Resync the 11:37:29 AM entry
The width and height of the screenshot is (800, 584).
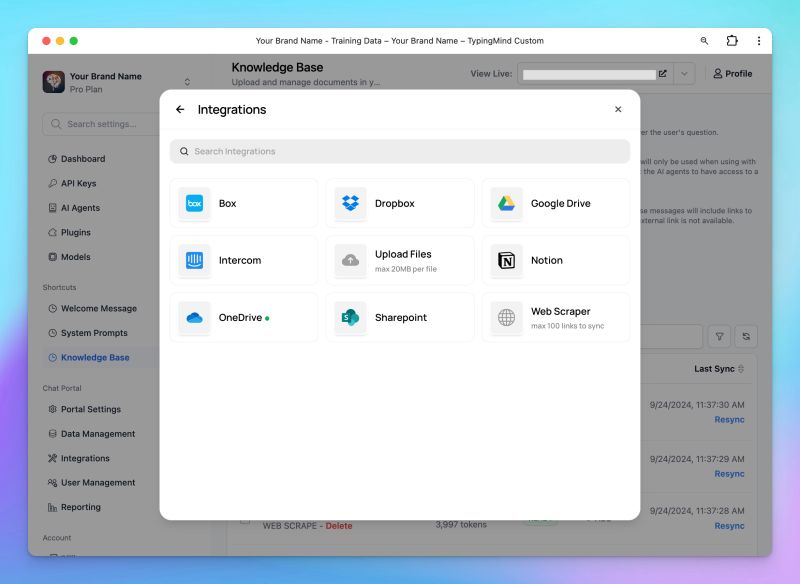click(x=729, y=474)
